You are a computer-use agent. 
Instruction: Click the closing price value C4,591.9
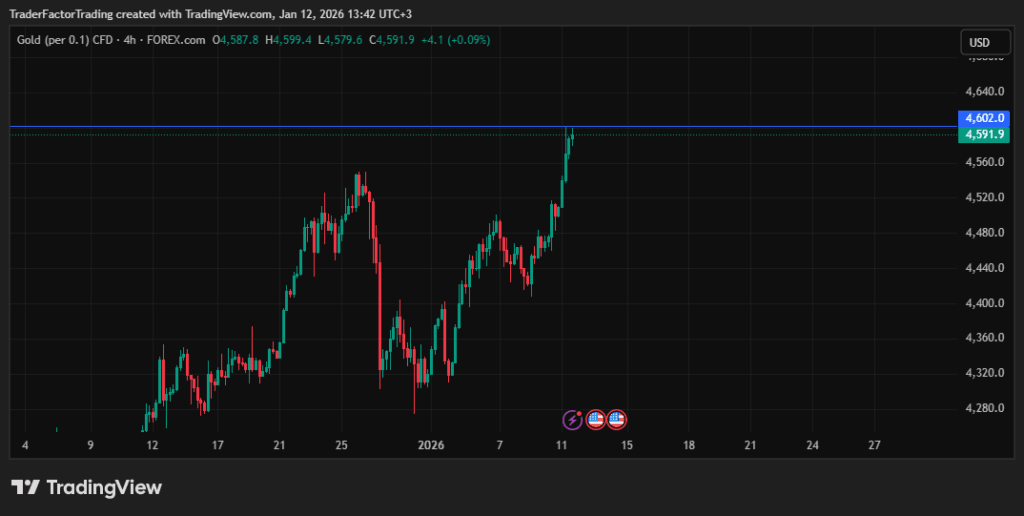pyautogui.click(x=393, y=40)
